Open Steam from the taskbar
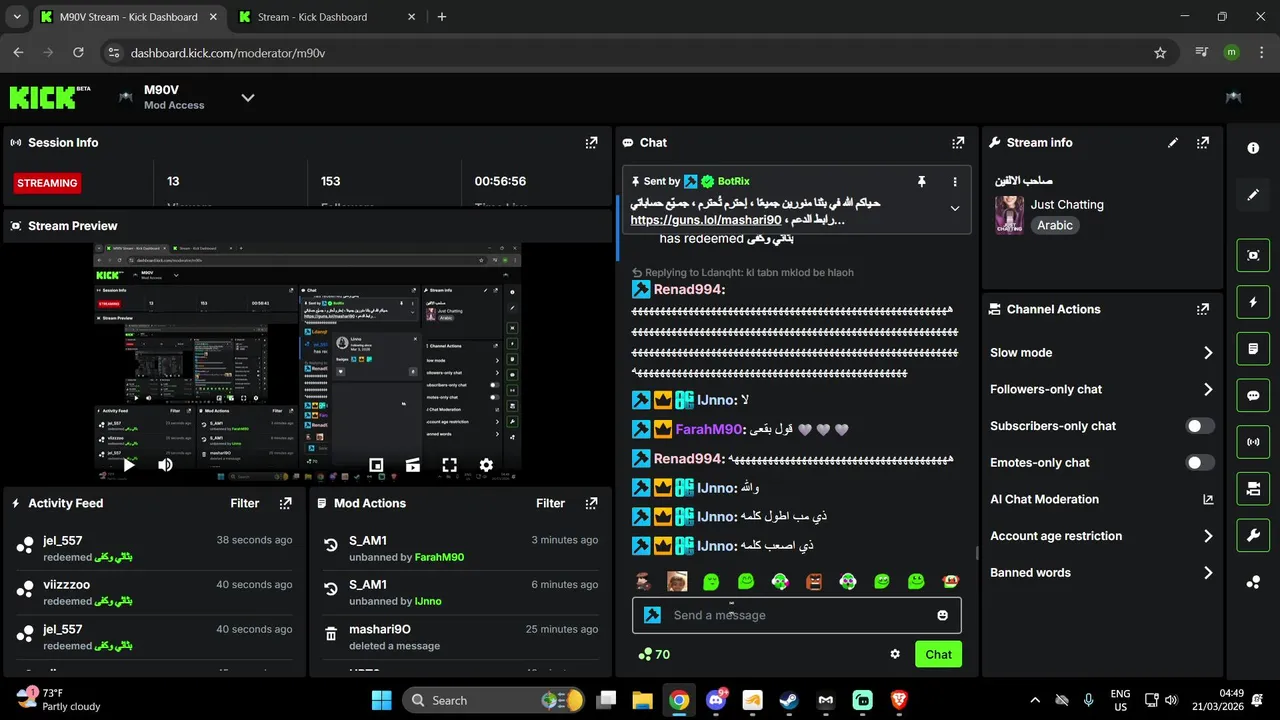1280x720 pixels. pos(789,700)
